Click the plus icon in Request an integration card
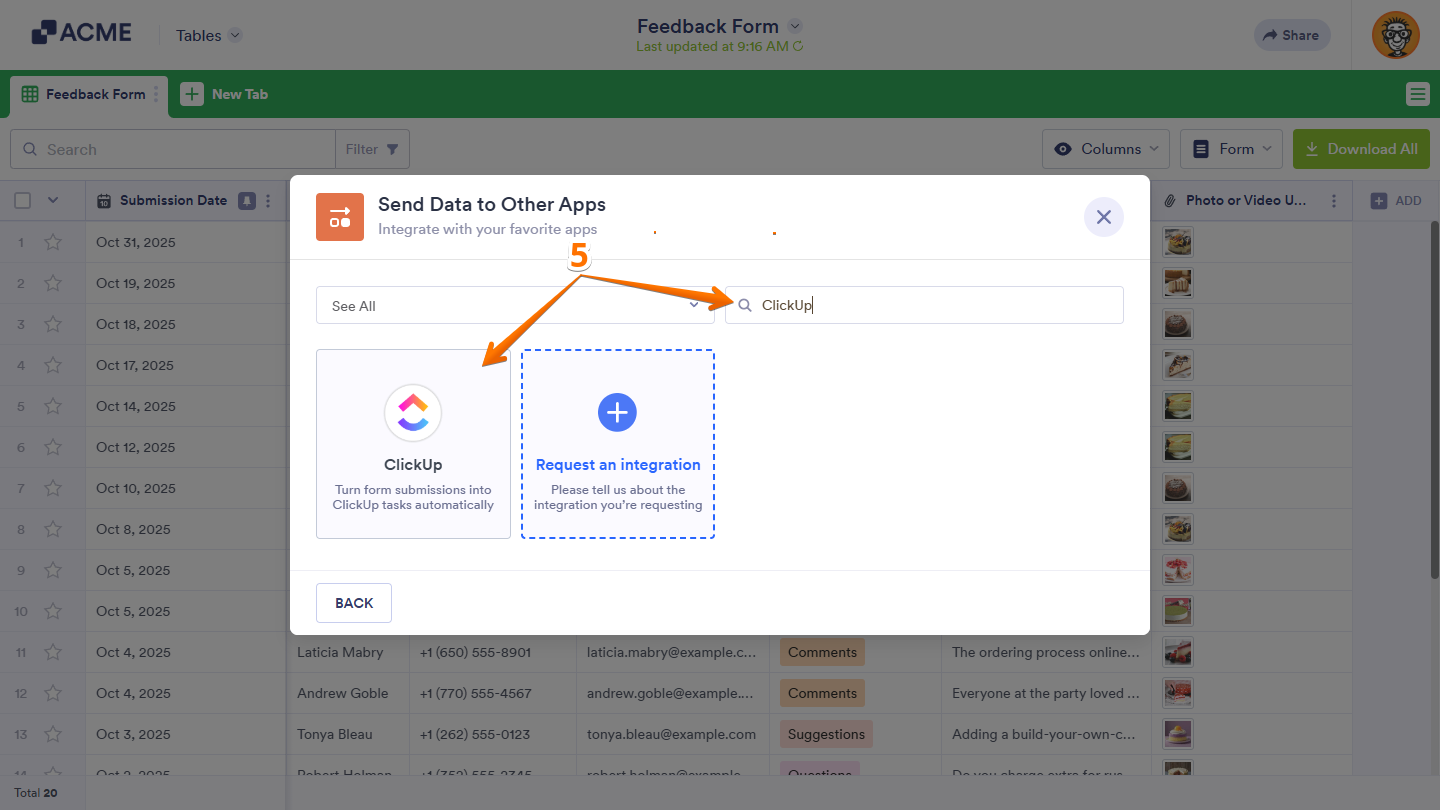Screen dimensions: 1440x810 coord(617,412)
